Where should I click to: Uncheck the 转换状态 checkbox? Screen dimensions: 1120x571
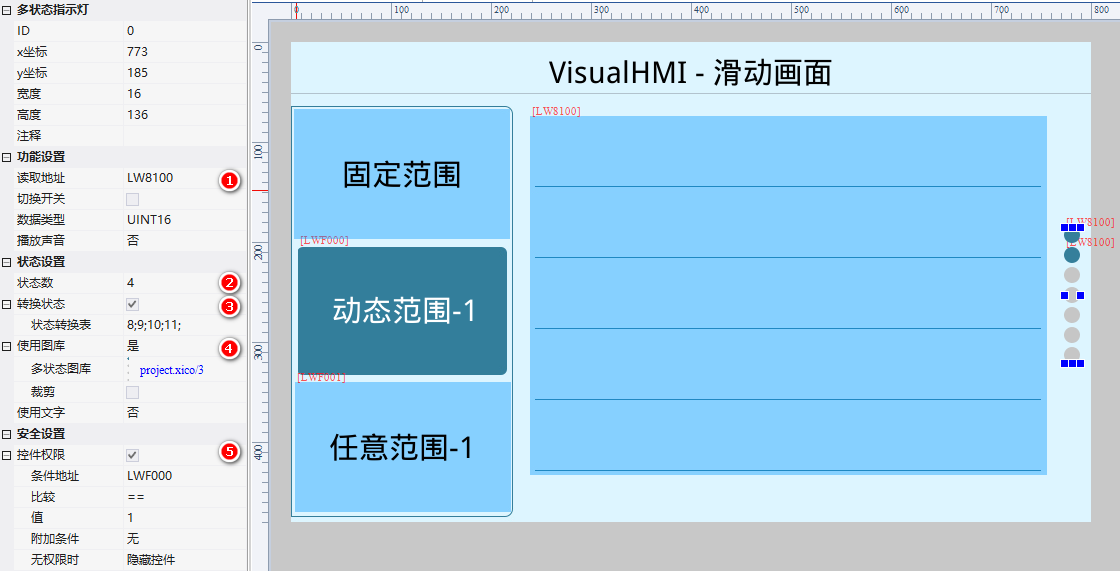coord(133,304)
